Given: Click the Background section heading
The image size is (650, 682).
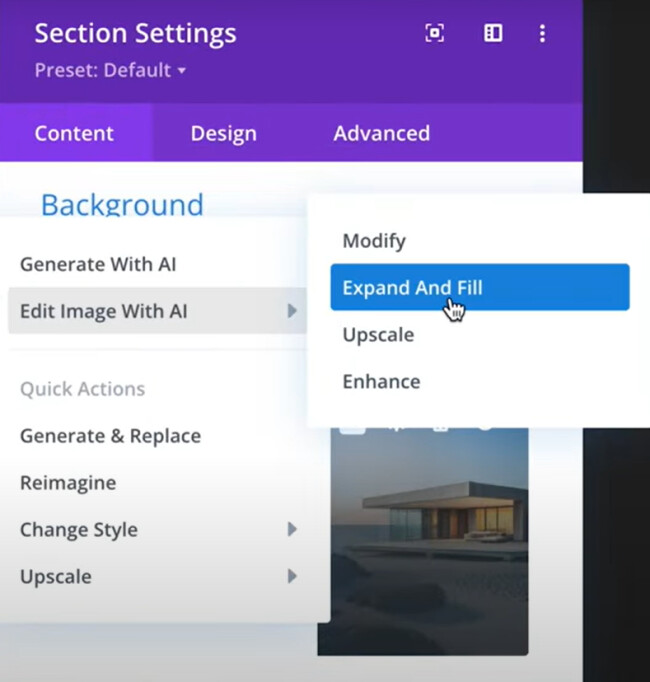Looking at the screenshot, I should coord(121,205).
